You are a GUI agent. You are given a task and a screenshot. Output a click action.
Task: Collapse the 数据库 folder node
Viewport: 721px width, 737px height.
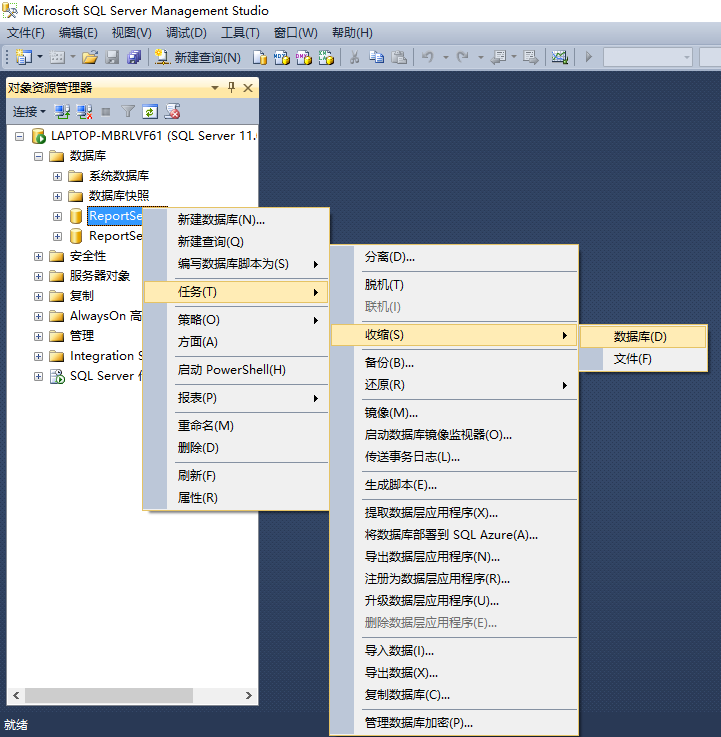click(39, 156)
